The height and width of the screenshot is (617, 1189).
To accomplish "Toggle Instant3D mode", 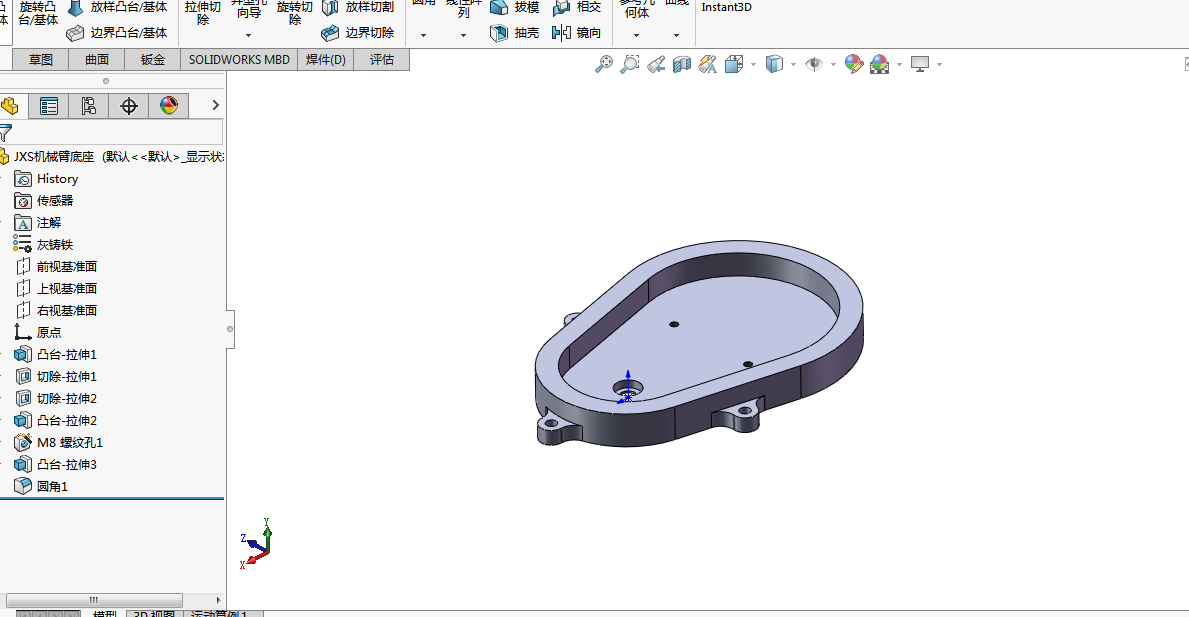I will tap(726, 7).
